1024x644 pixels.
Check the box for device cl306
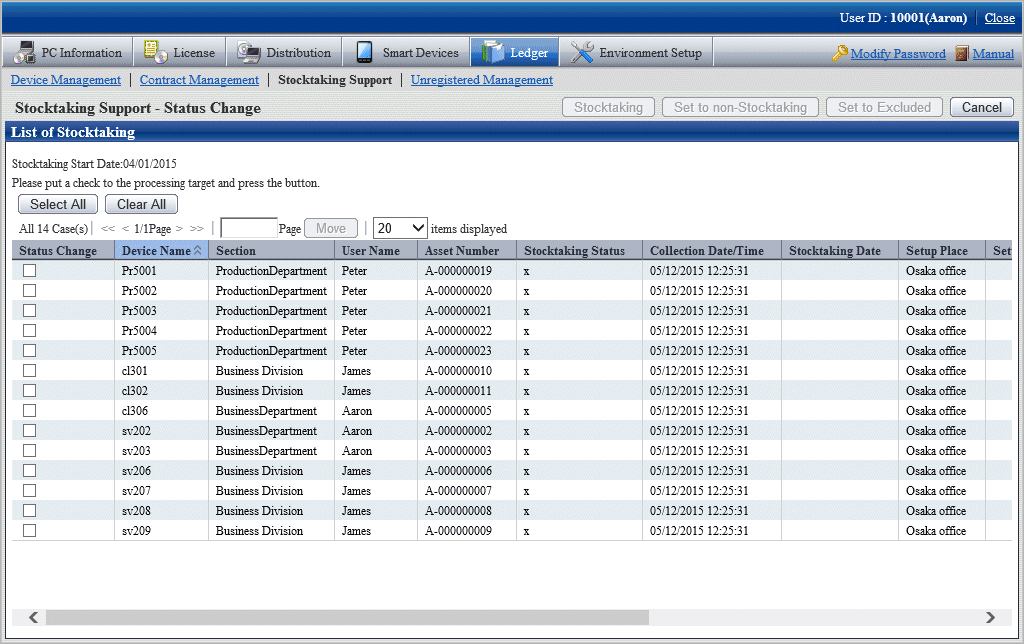coord(29,411)
